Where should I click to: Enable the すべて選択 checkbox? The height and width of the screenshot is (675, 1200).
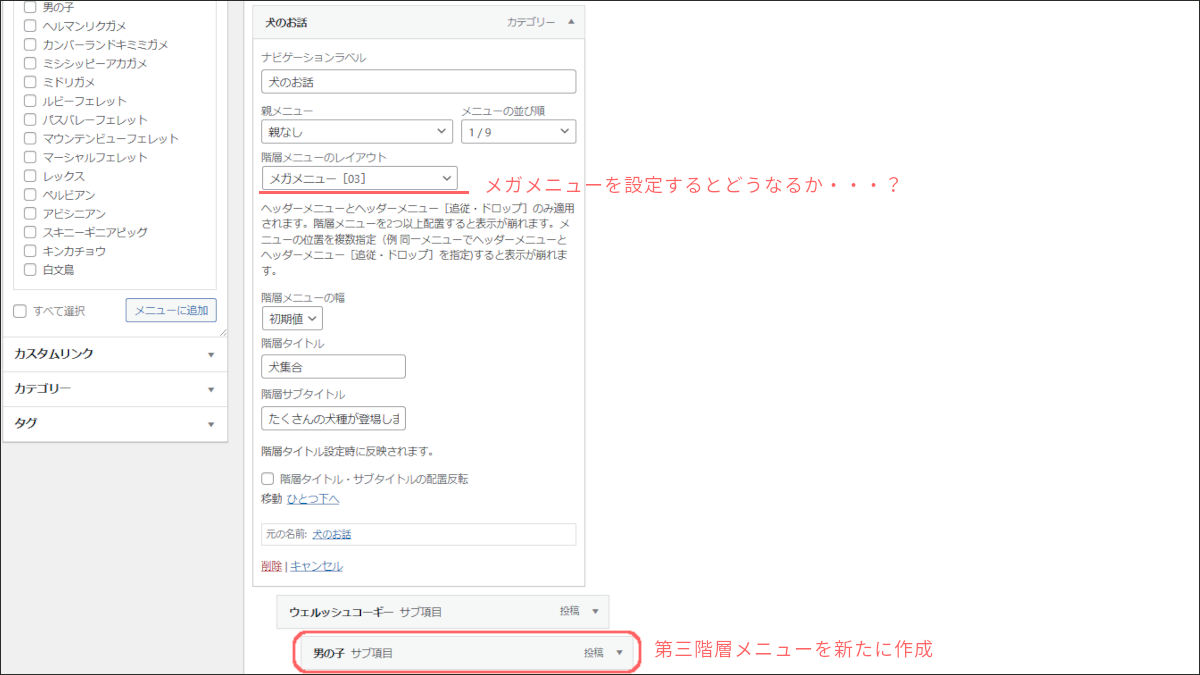[x=20, y=311]
